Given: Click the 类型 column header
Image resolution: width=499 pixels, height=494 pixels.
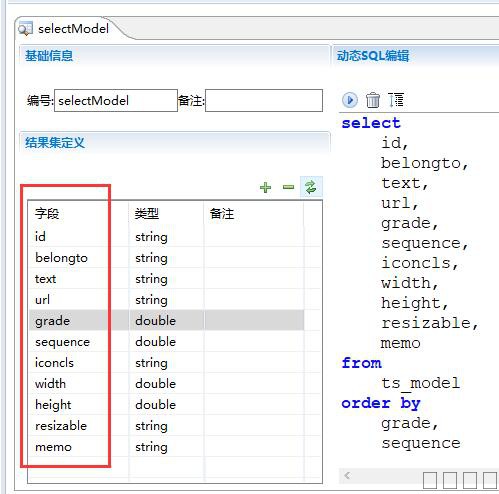Looking at the screenshot, I should coord(147,213).
